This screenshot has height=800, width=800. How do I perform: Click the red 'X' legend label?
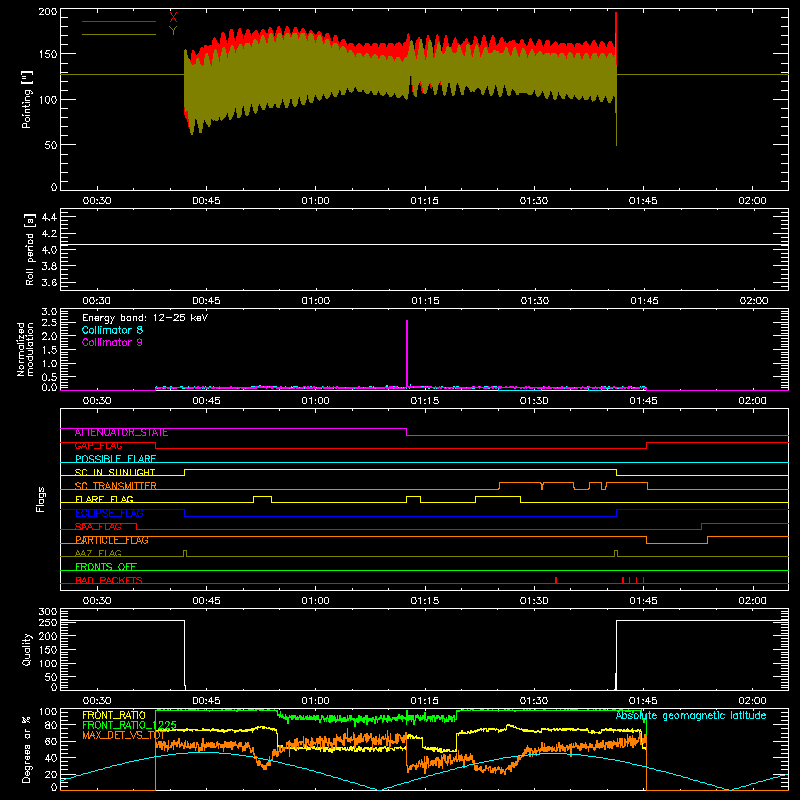click(x=173, y=17)
